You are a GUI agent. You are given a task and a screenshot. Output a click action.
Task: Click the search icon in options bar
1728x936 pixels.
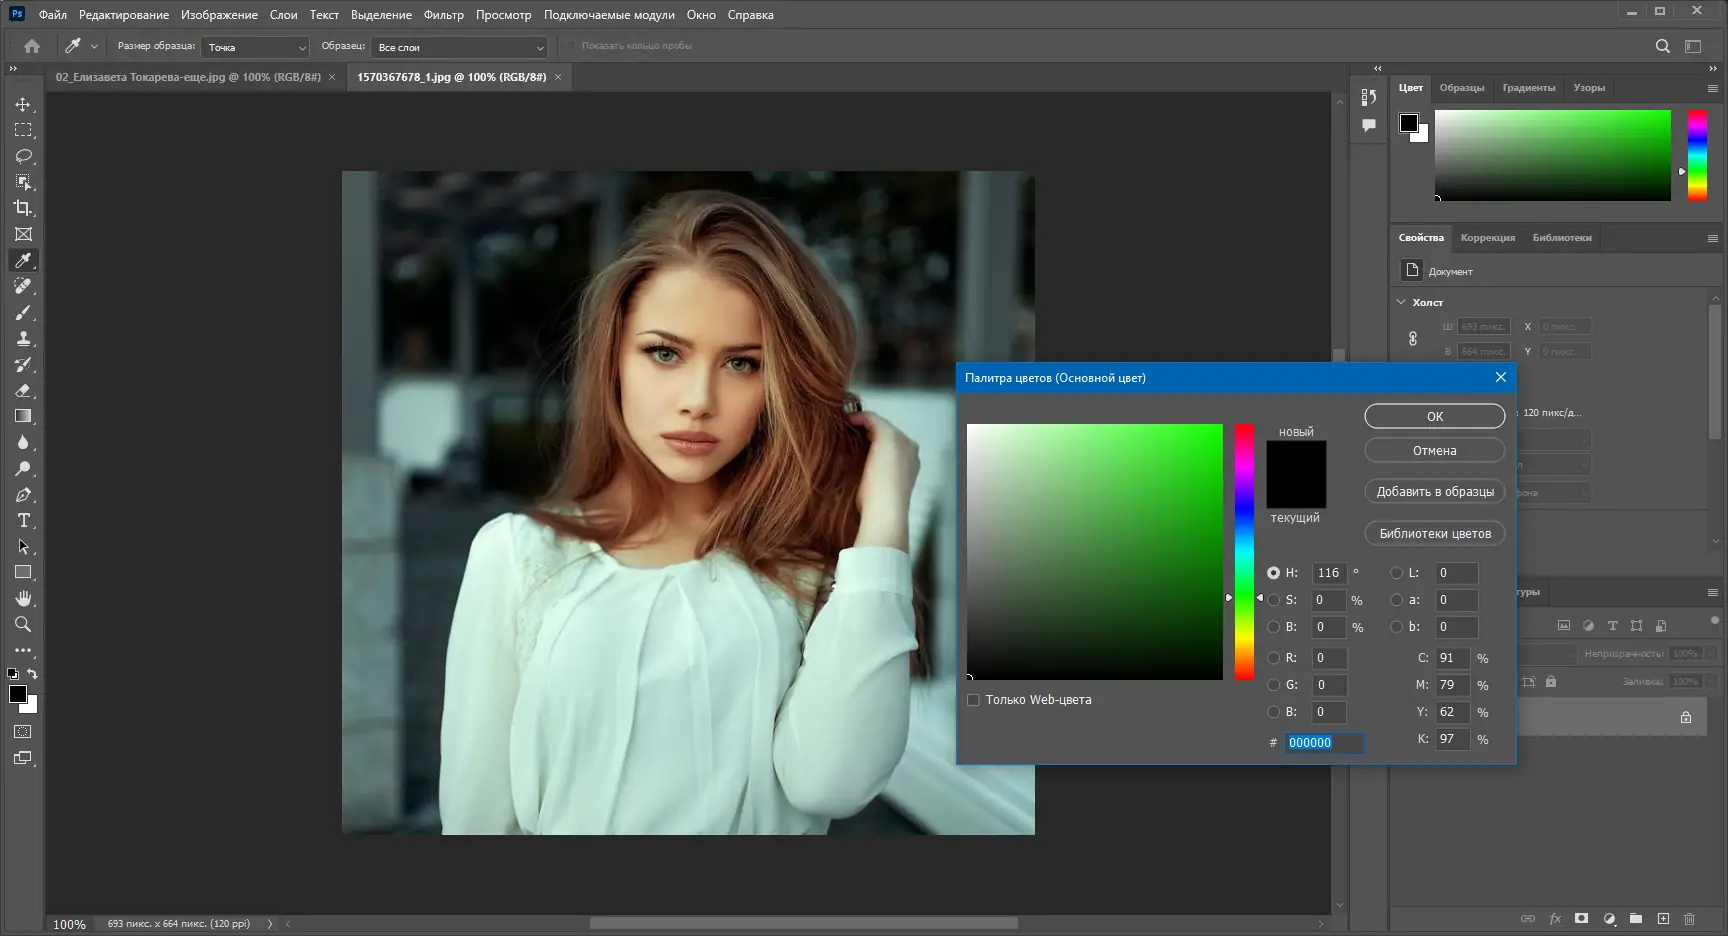1662,46
